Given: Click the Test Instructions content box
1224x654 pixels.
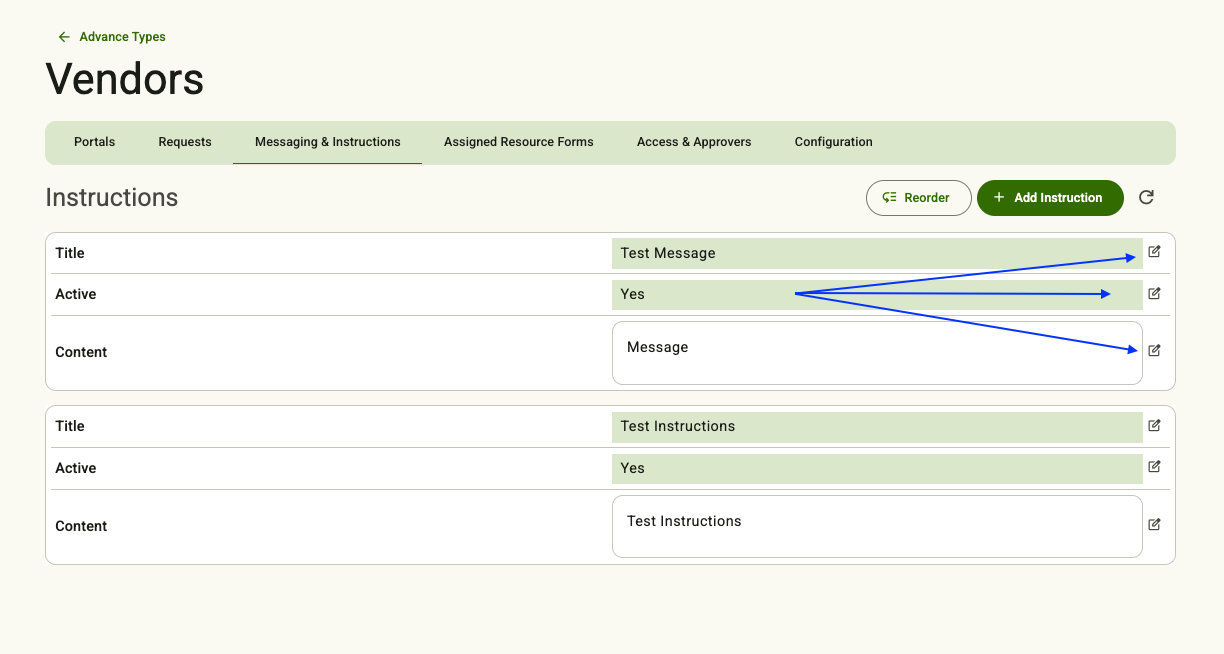Looking at the screenshot, I should click(877, 527).
